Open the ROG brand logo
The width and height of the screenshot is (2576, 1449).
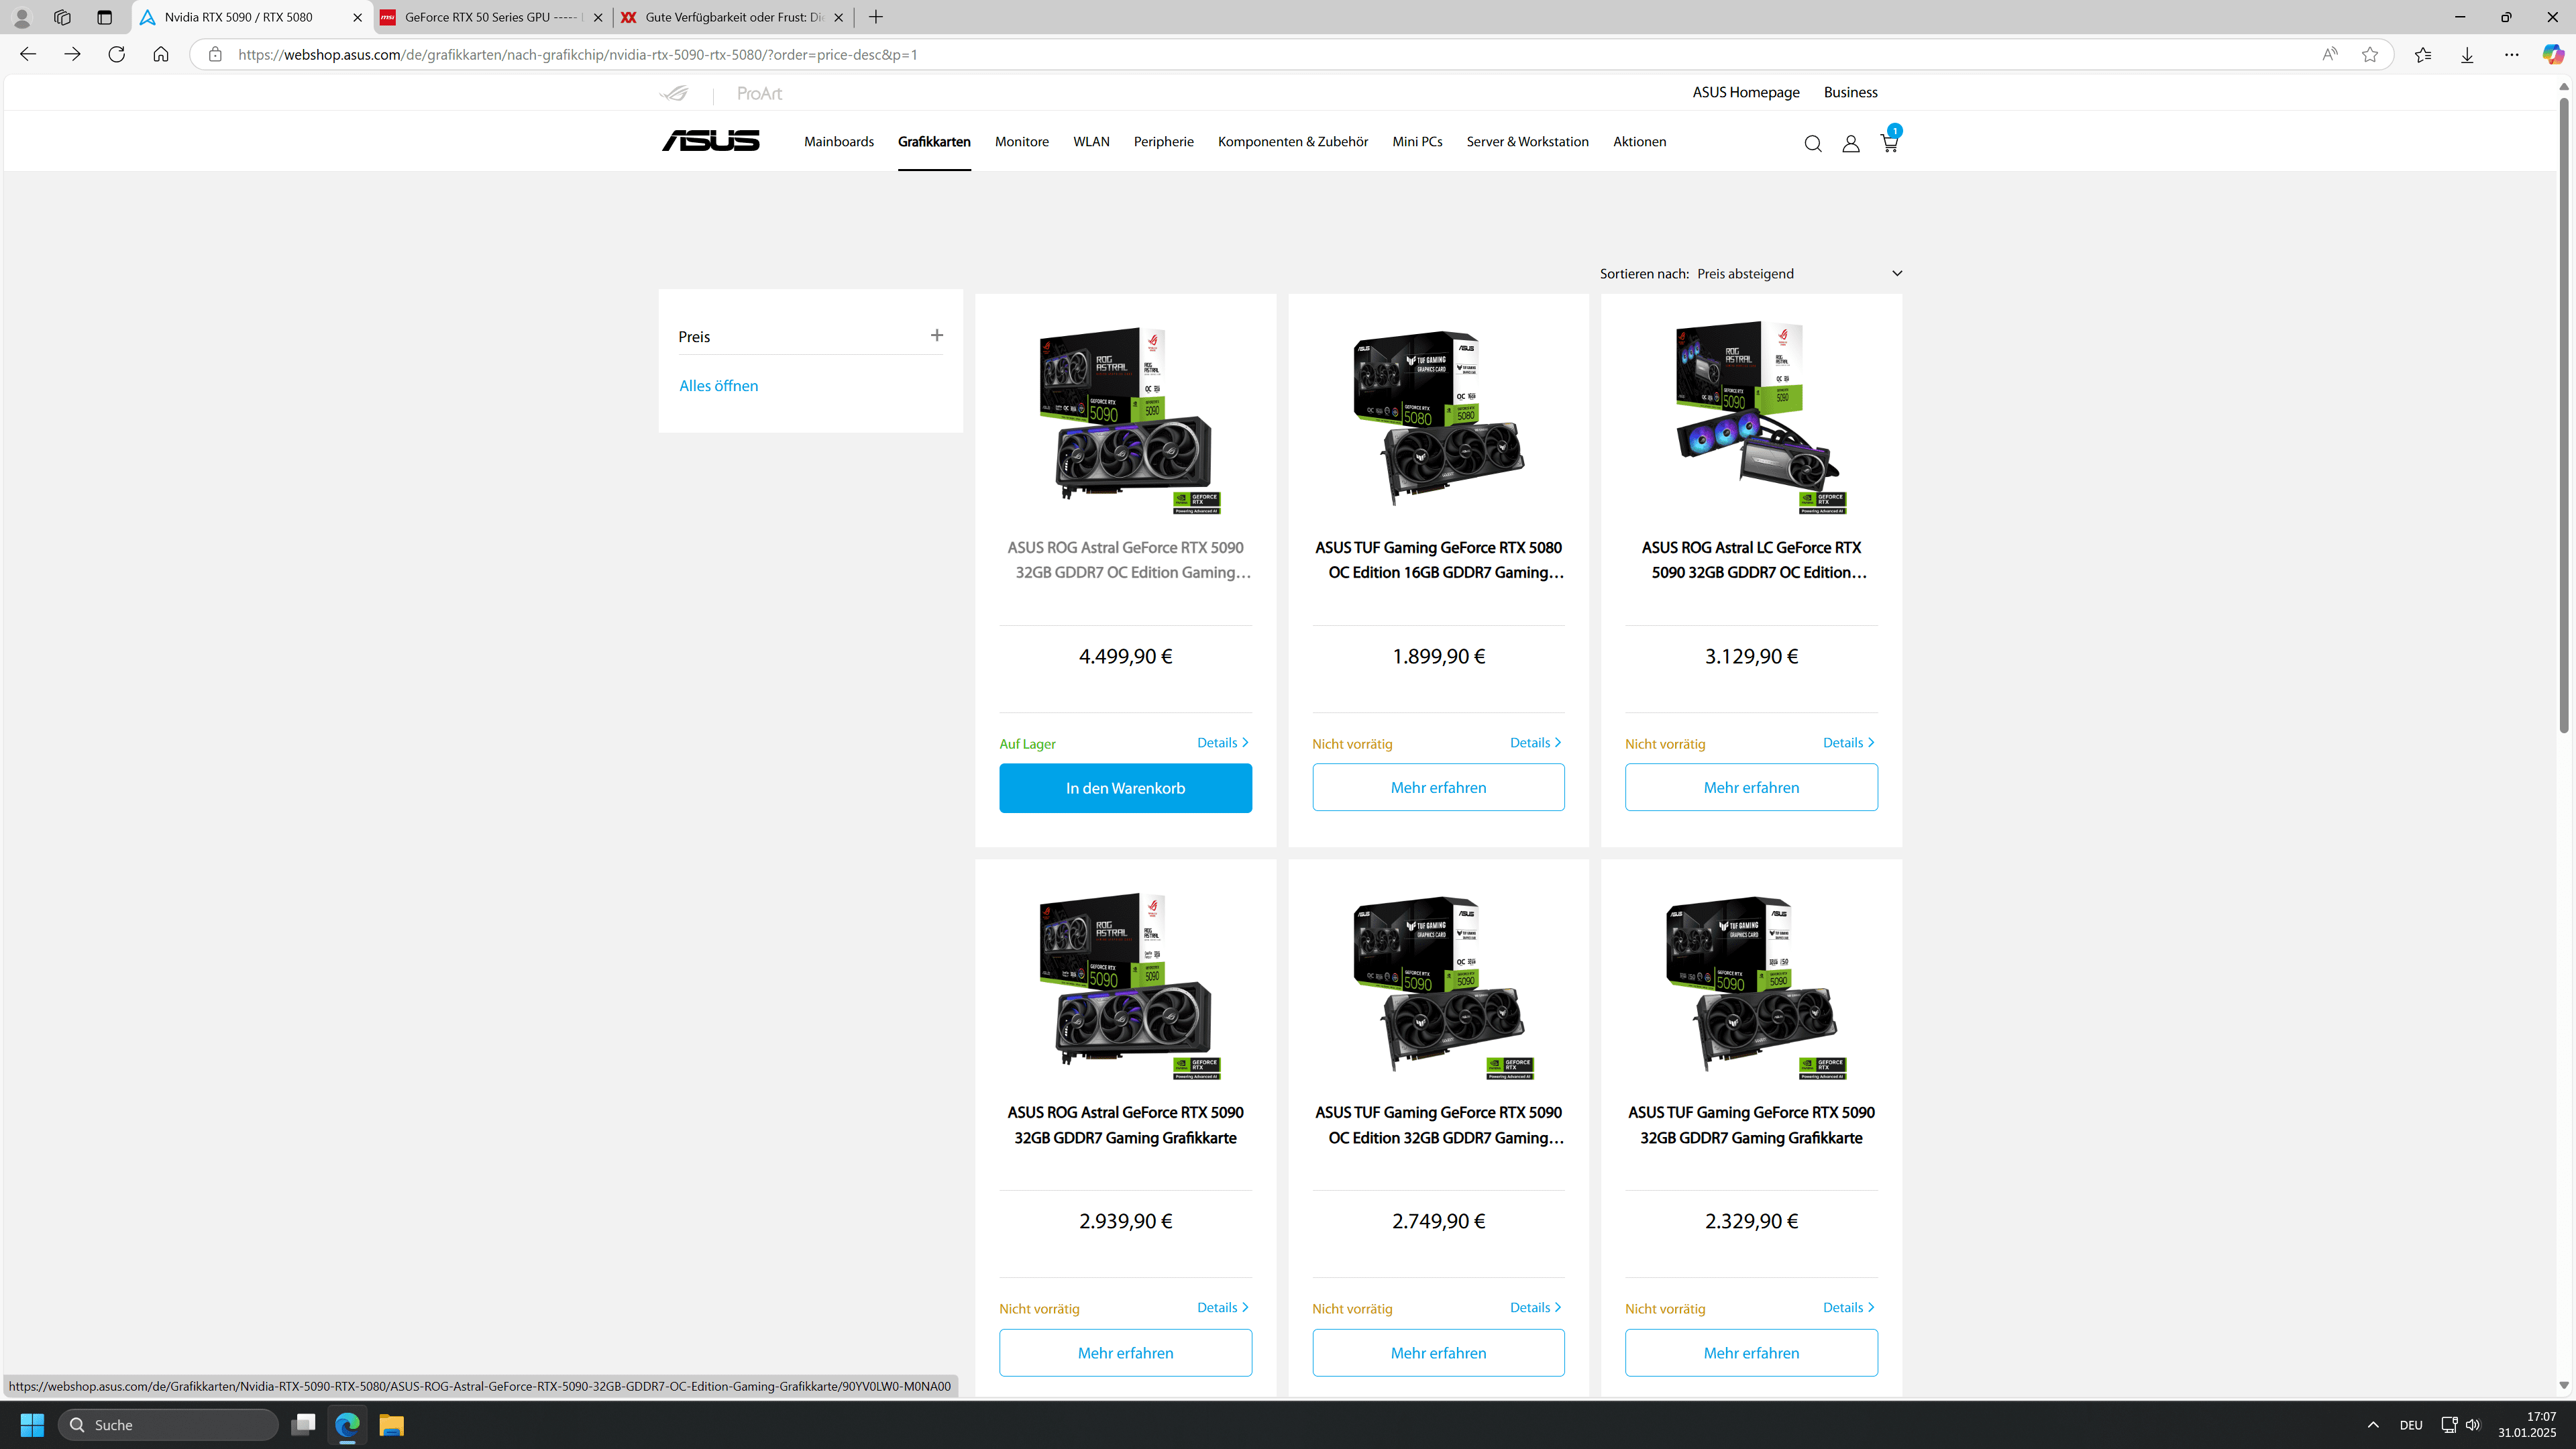(x=675, y=93)
